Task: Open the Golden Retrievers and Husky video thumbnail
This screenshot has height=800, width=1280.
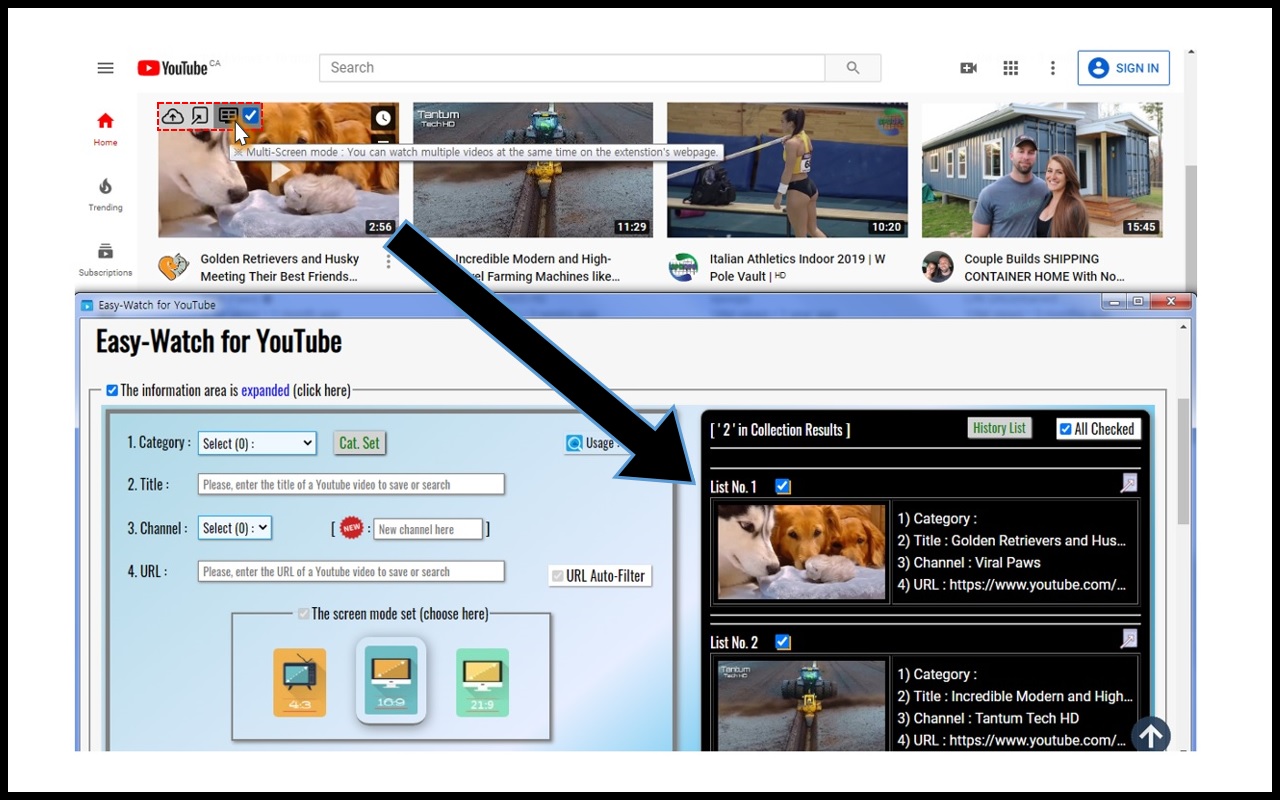Action: pyautogui.click(x=278, y=170)
